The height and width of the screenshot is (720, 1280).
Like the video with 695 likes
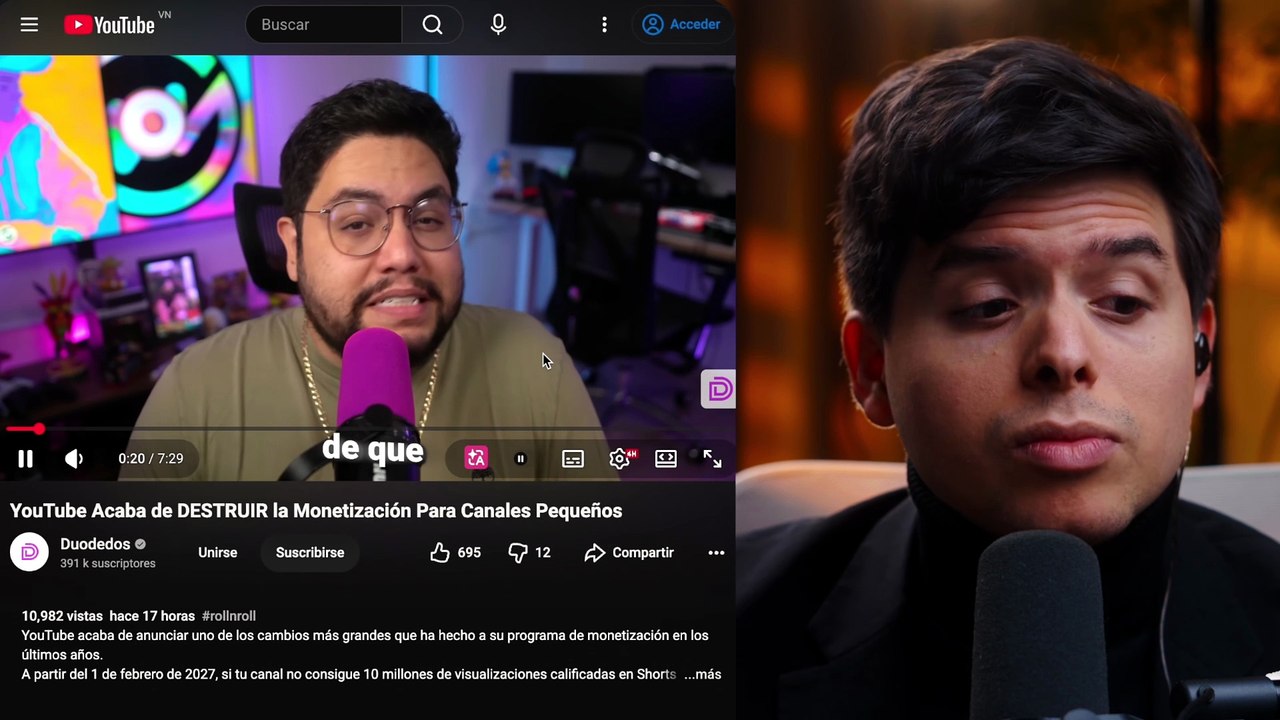tap(456, 552)
